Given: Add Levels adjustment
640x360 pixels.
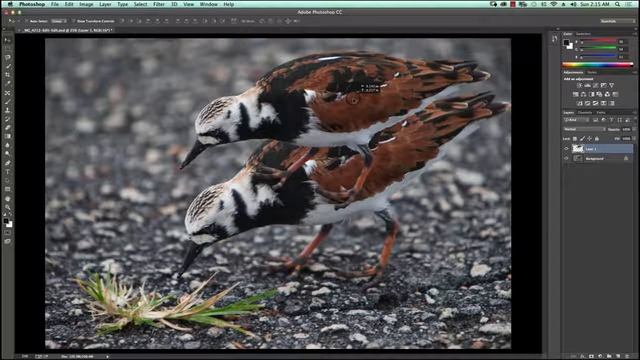Looking at the screenshot, I should [587, 85].
